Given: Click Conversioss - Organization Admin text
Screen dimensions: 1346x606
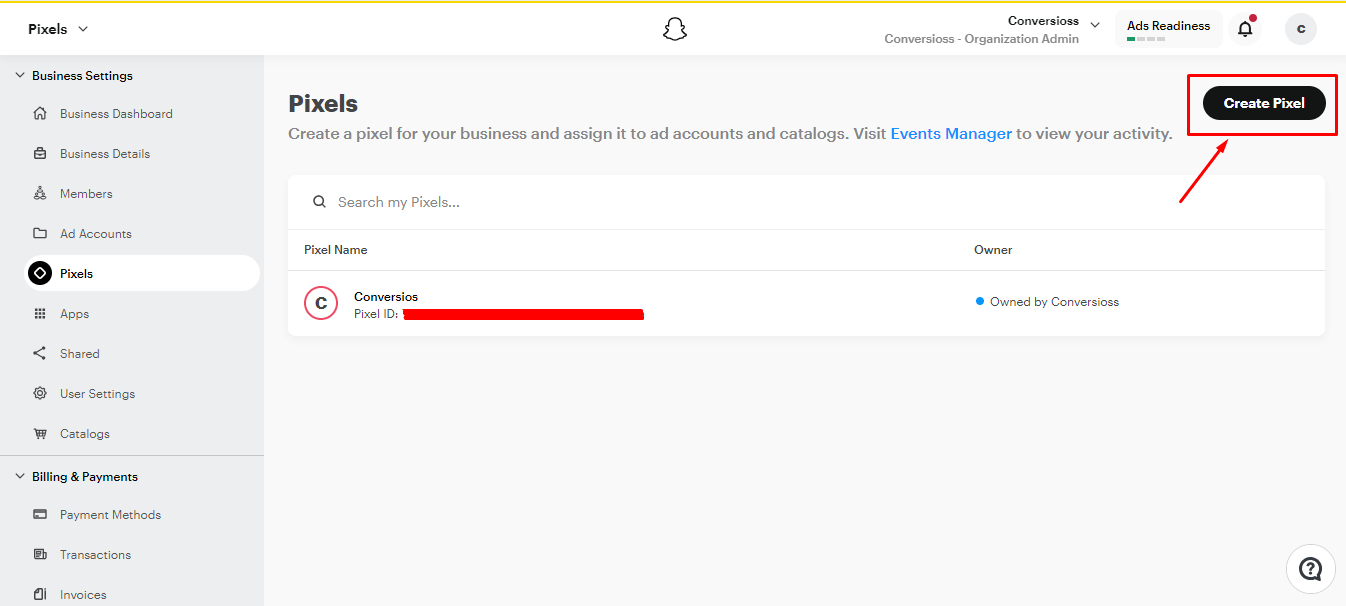Looking at the screenshot, I should pos(982,39).
